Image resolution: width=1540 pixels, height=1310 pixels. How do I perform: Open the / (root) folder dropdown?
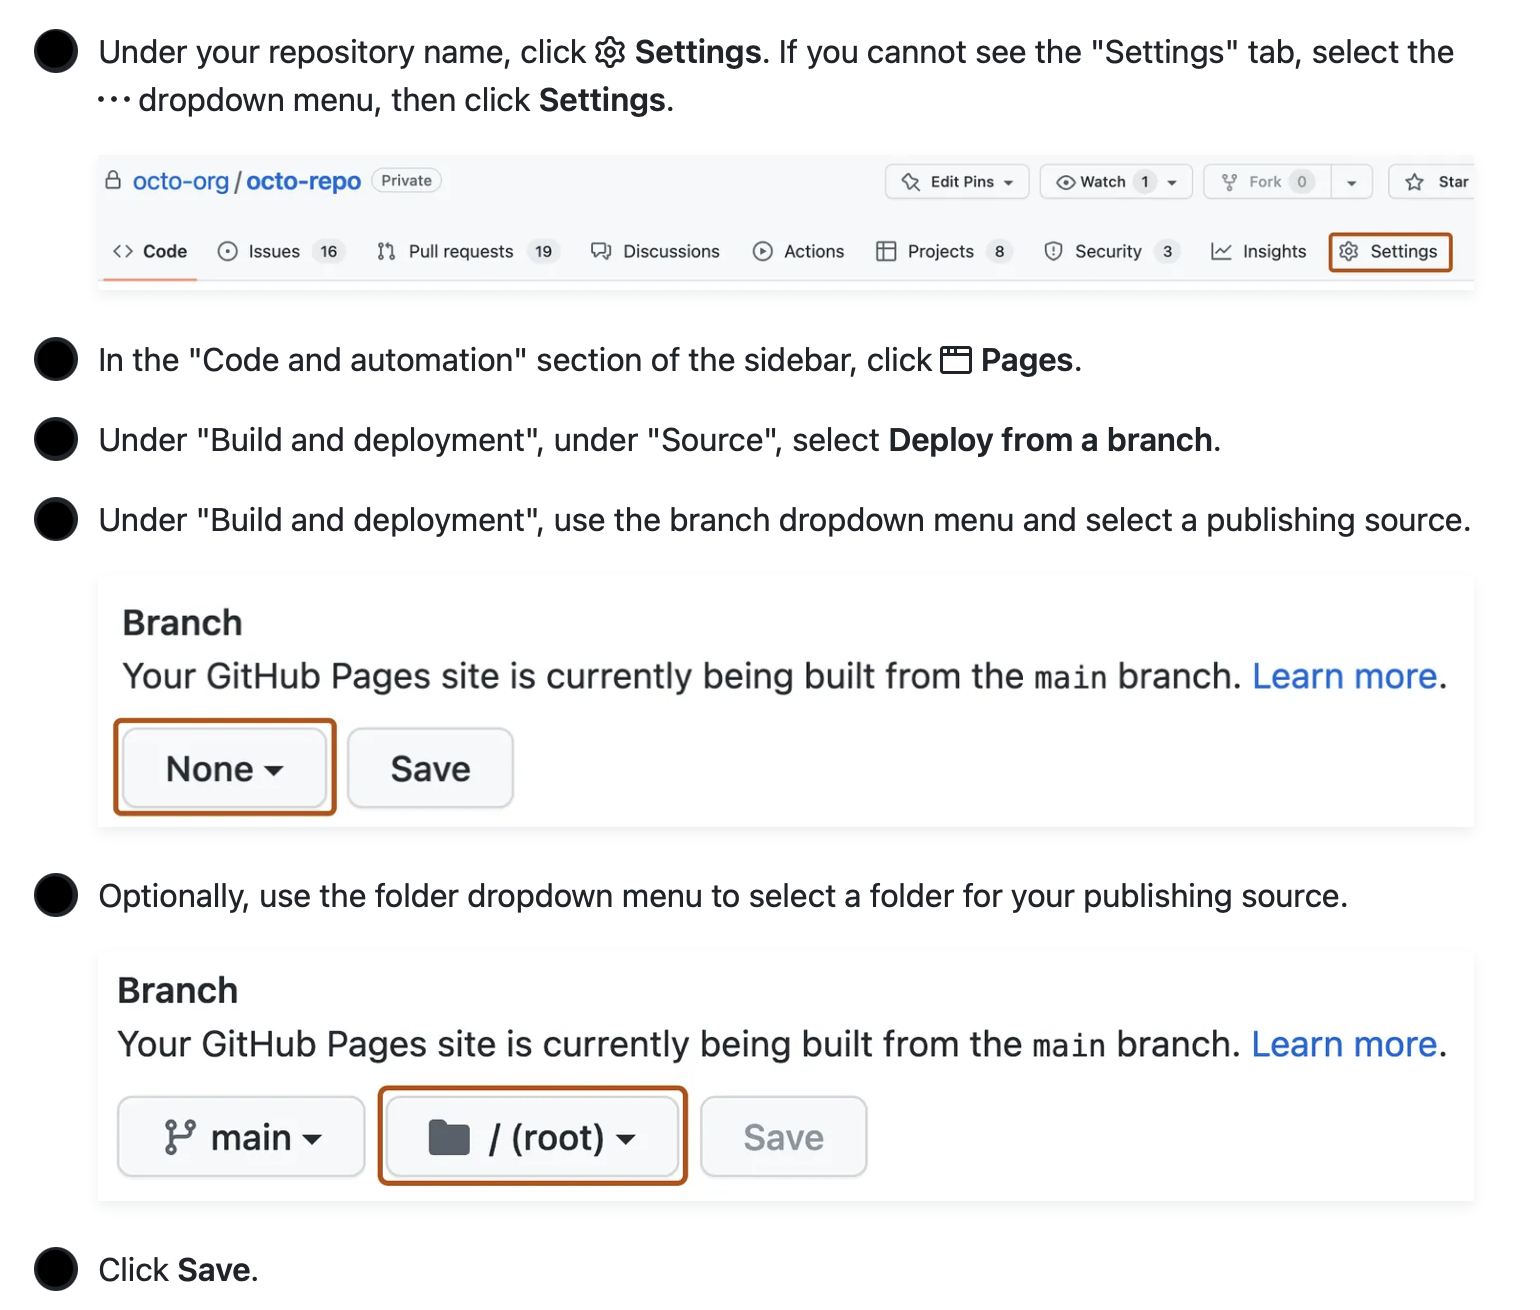coord(532,1137)
